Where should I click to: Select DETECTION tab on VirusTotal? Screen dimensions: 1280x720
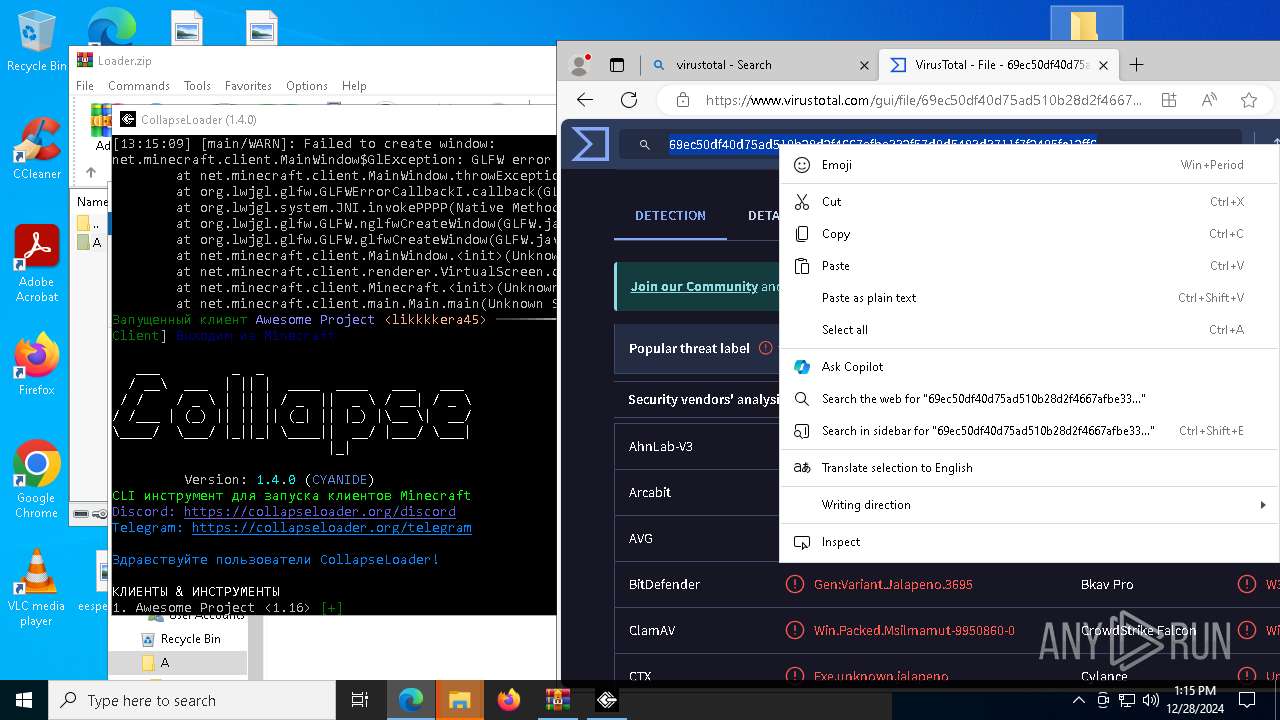point(670,215)
